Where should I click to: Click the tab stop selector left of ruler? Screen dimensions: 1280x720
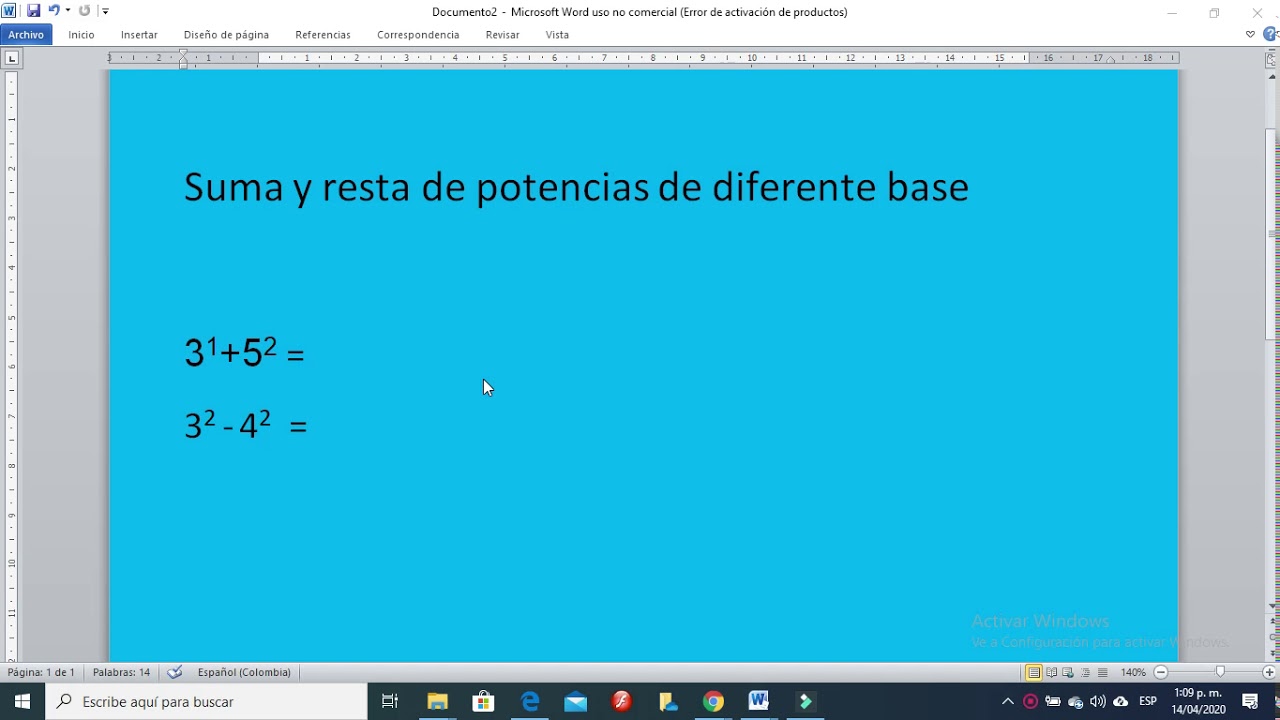coord(12,58)
